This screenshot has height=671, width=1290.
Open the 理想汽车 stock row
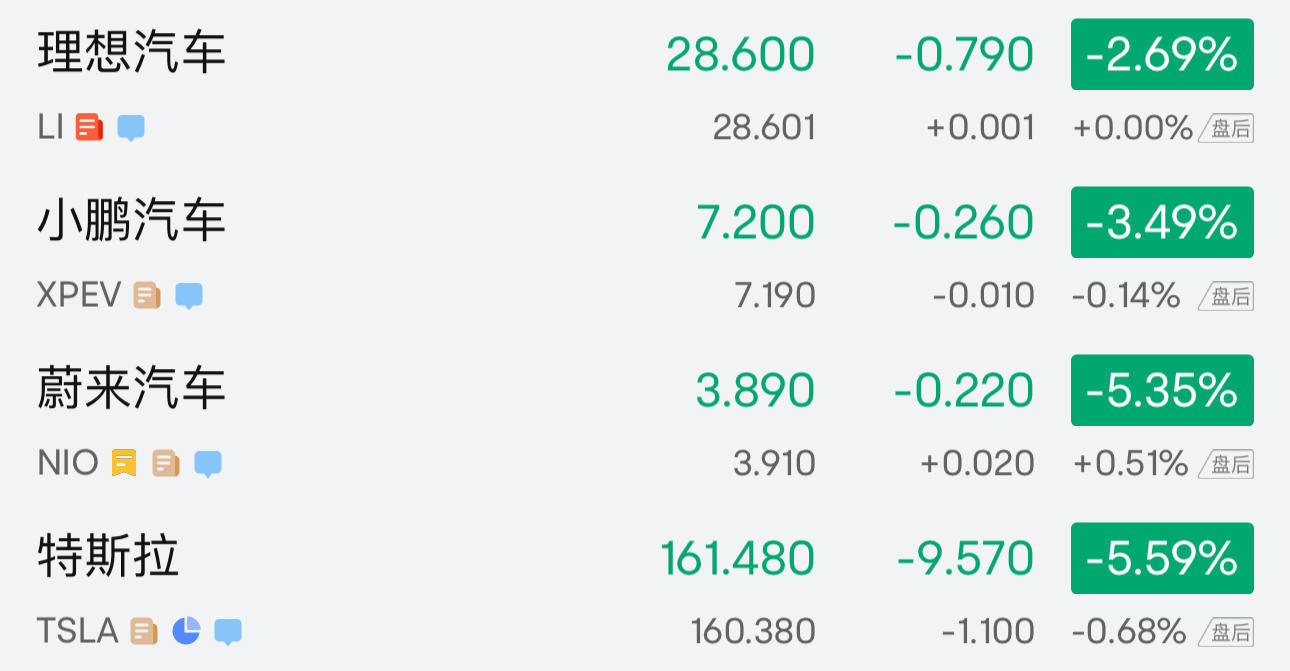coord(132,53)
